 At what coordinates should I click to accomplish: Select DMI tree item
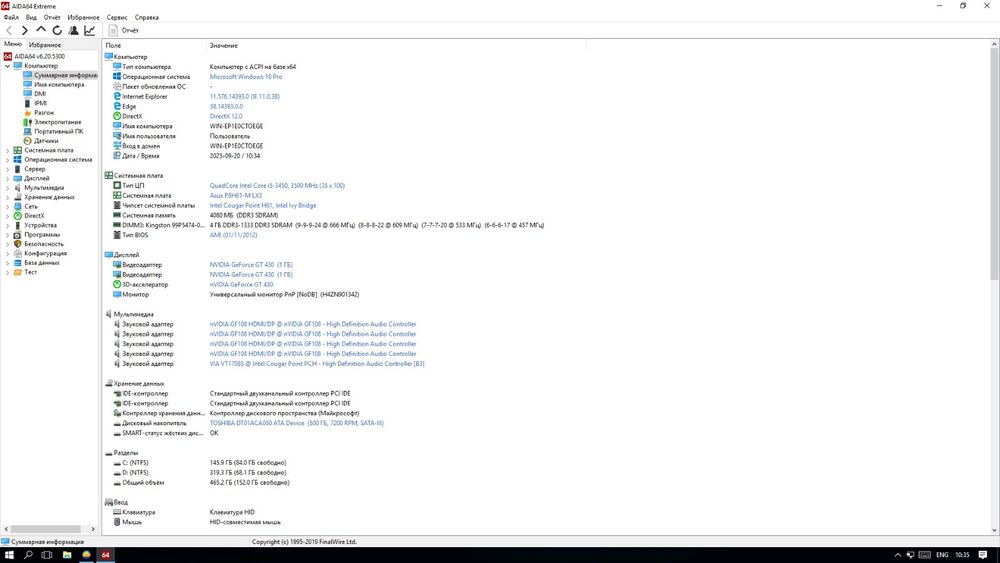point(40,94)
